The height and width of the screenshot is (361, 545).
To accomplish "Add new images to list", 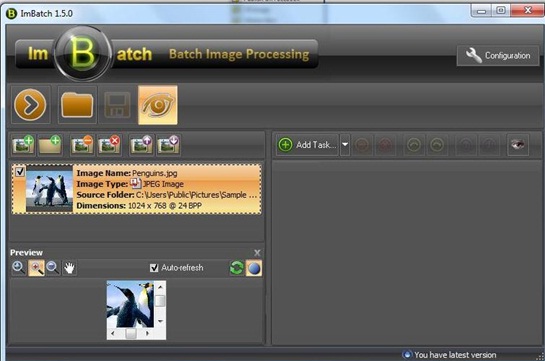I will (23, 145).
